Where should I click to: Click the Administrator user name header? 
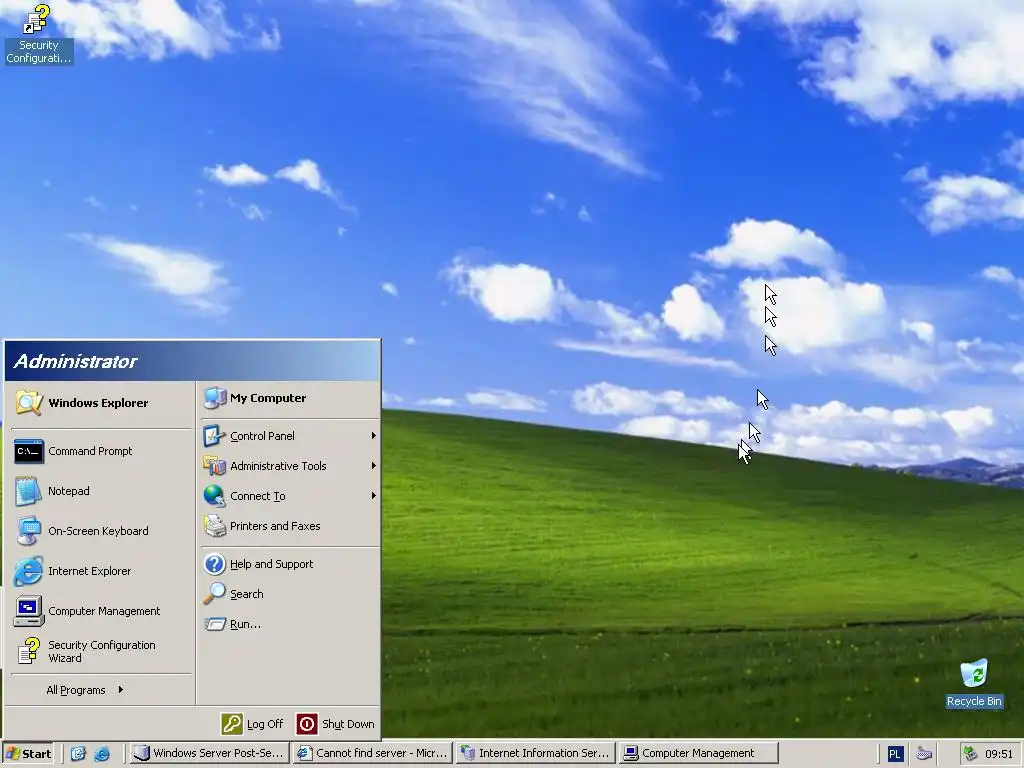point(75,361)
